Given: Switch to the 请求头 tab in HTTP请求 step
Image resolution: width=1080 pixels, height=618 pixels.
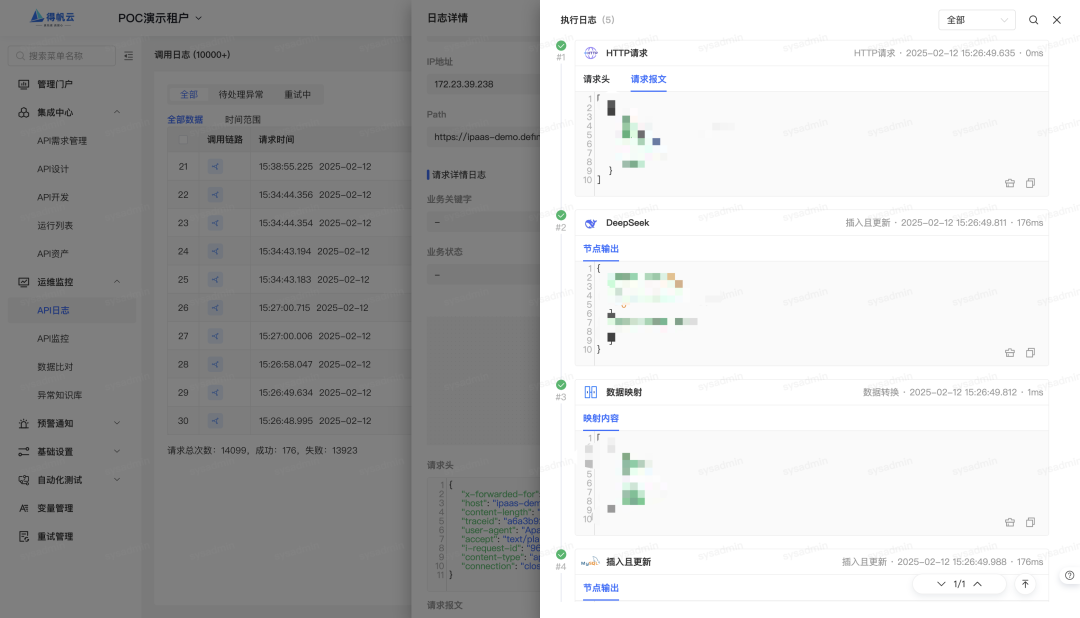Looking at the screenshot, I should click(x=596, y=79).
